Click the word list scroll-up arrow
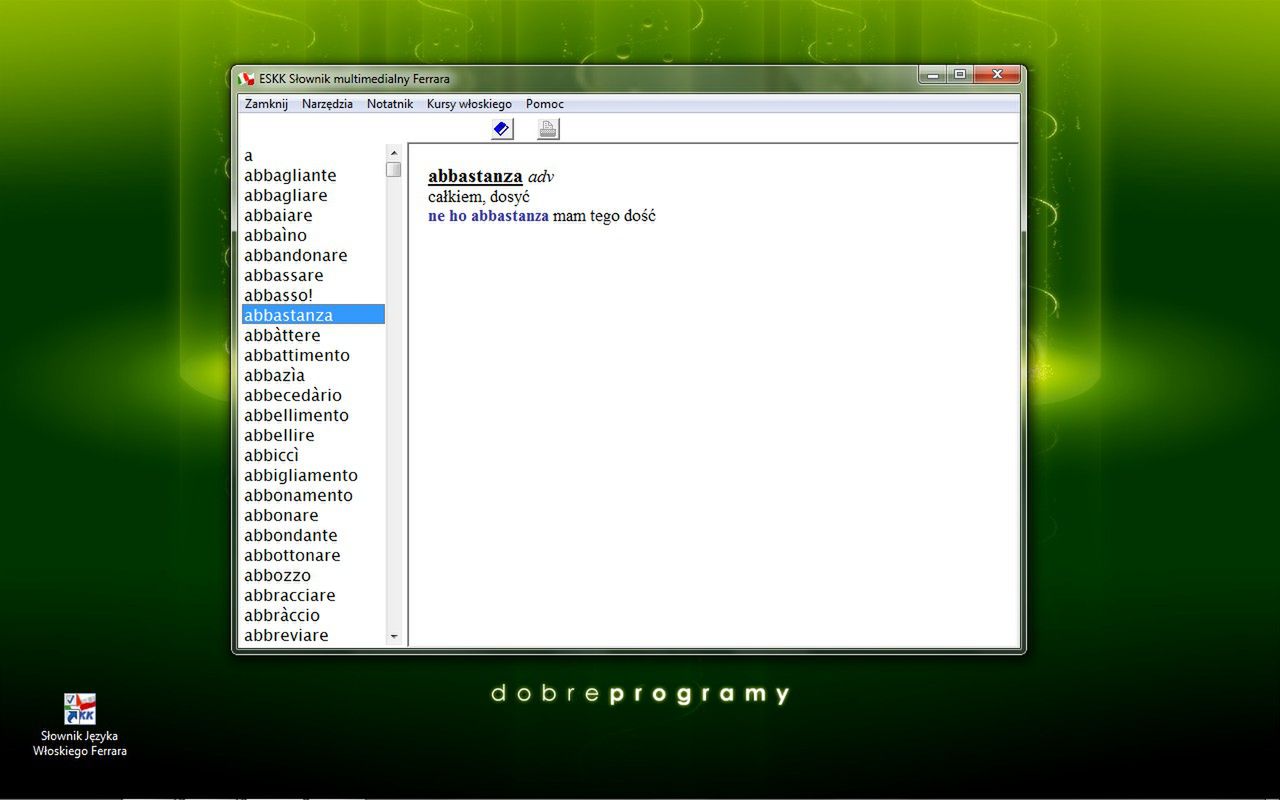Screen dimensions: 1280x800 click(x=393, y=152)
